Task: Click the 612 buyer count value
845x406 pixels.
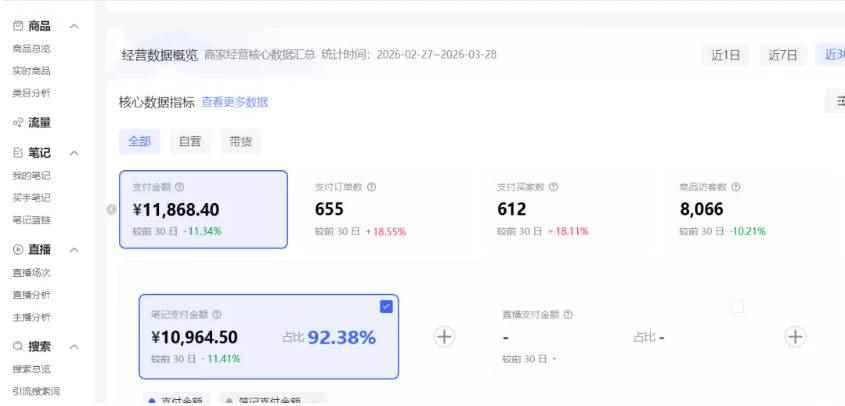Action: point(511,209)
